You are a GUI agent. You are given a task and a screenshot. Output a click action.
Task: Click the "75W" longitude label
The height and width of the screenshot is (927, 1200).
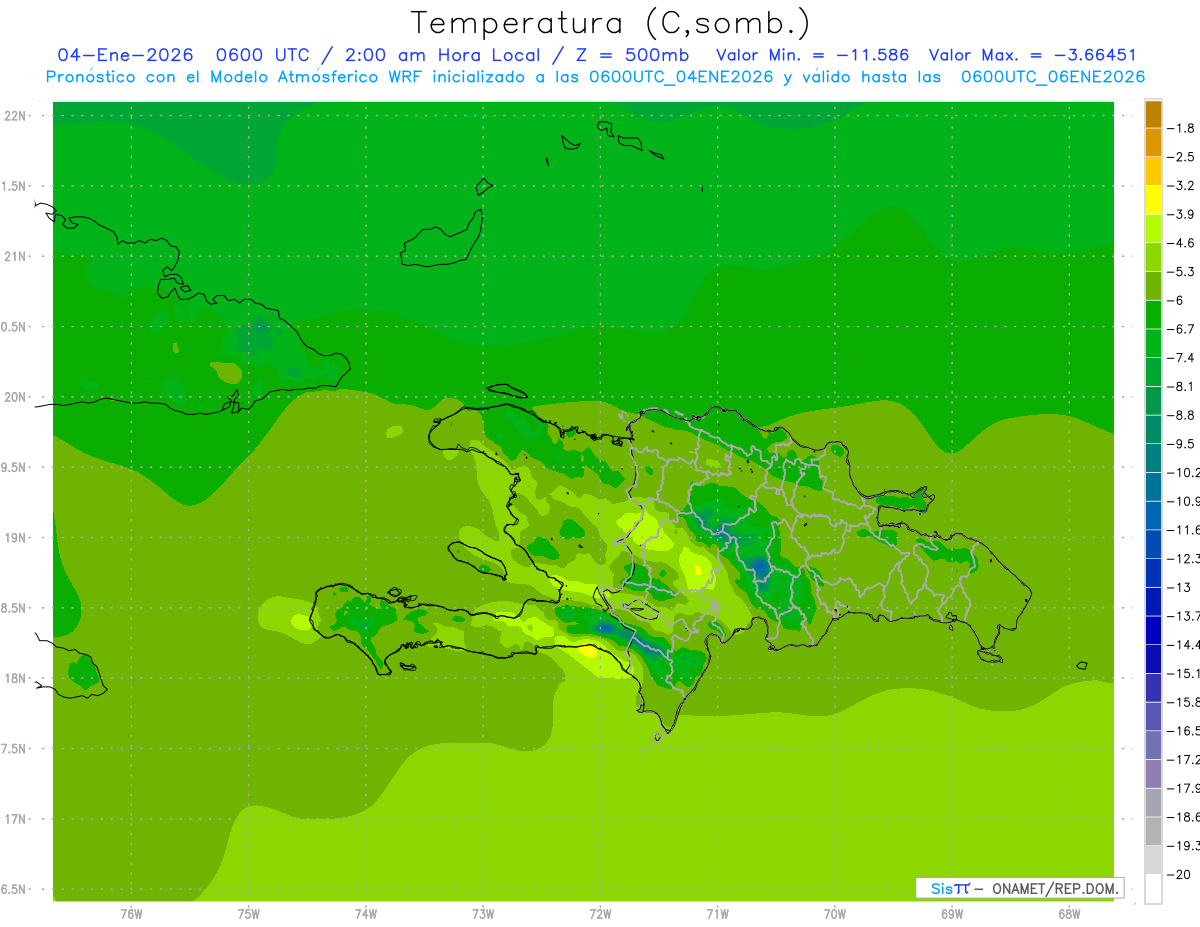tap(248, 913)
